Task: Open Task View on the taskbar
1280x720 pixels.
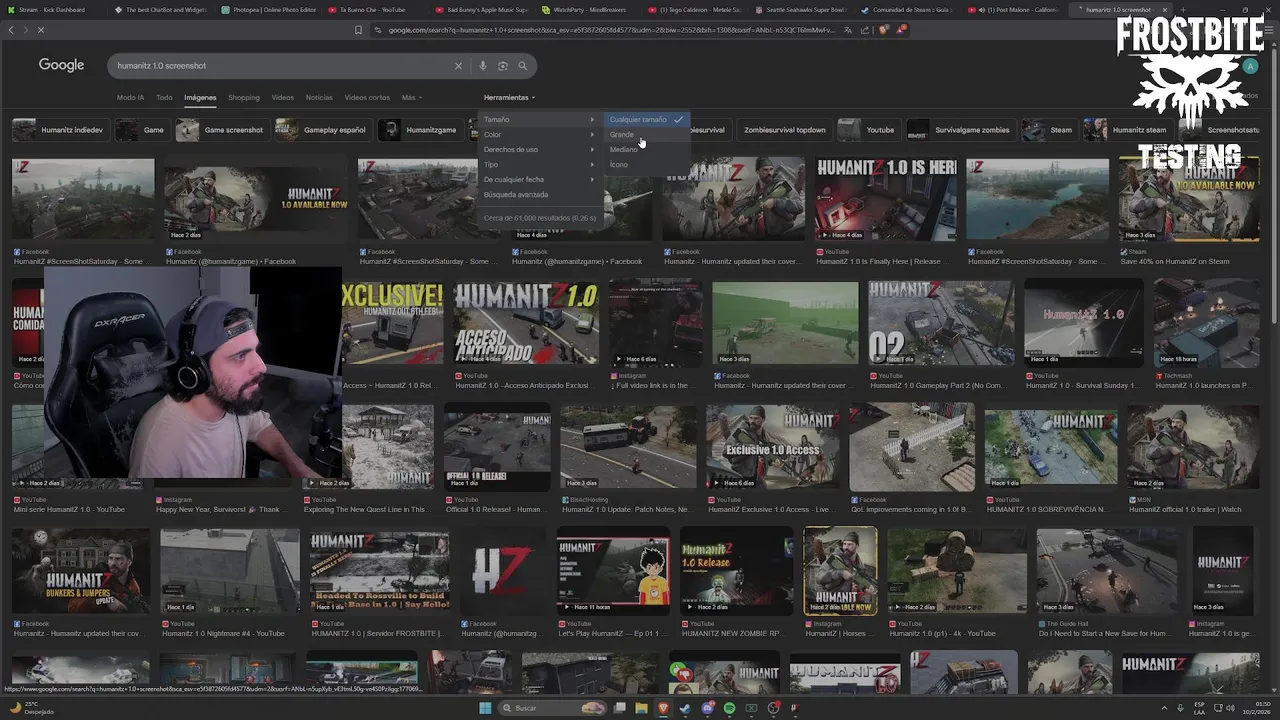Action: [x=619, y=708]
